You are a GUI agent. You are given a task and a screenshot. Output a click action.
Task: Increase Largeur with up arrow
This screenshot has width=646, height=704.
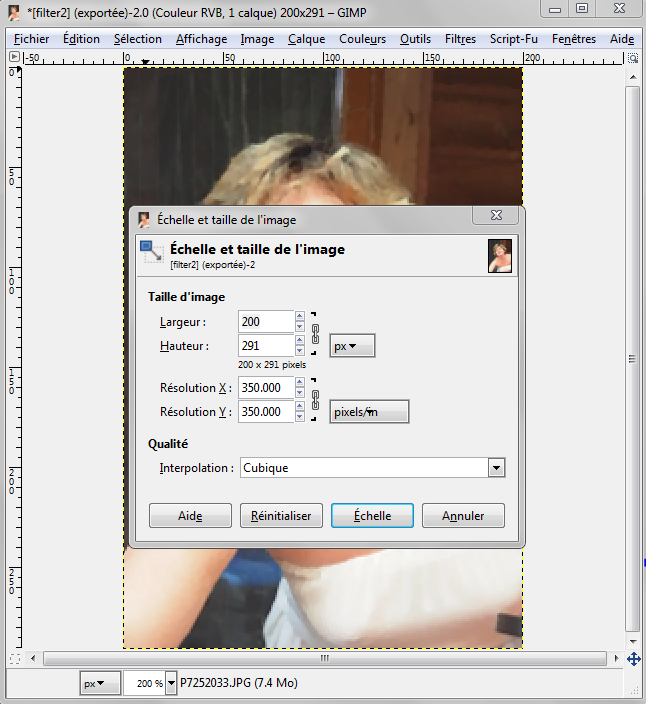point(300,316)
